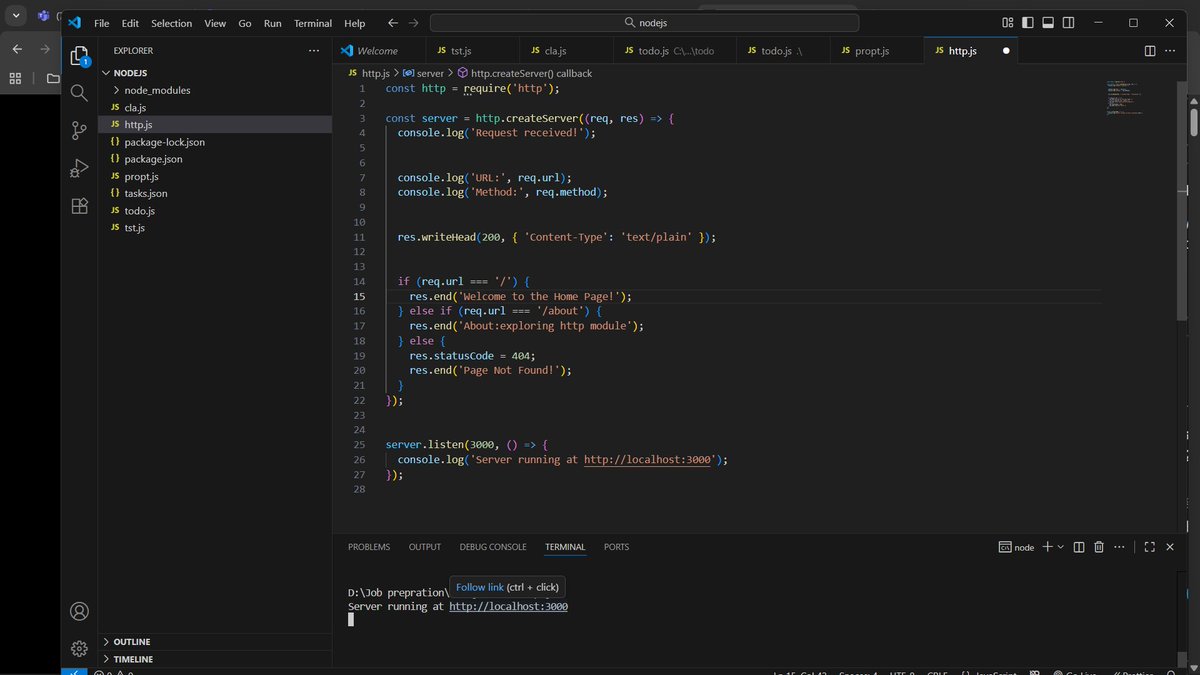The height and width of the screenshot is (675, 1200).
Task: Kill terminal with trash icon
Action: [x=1099, y=547]
